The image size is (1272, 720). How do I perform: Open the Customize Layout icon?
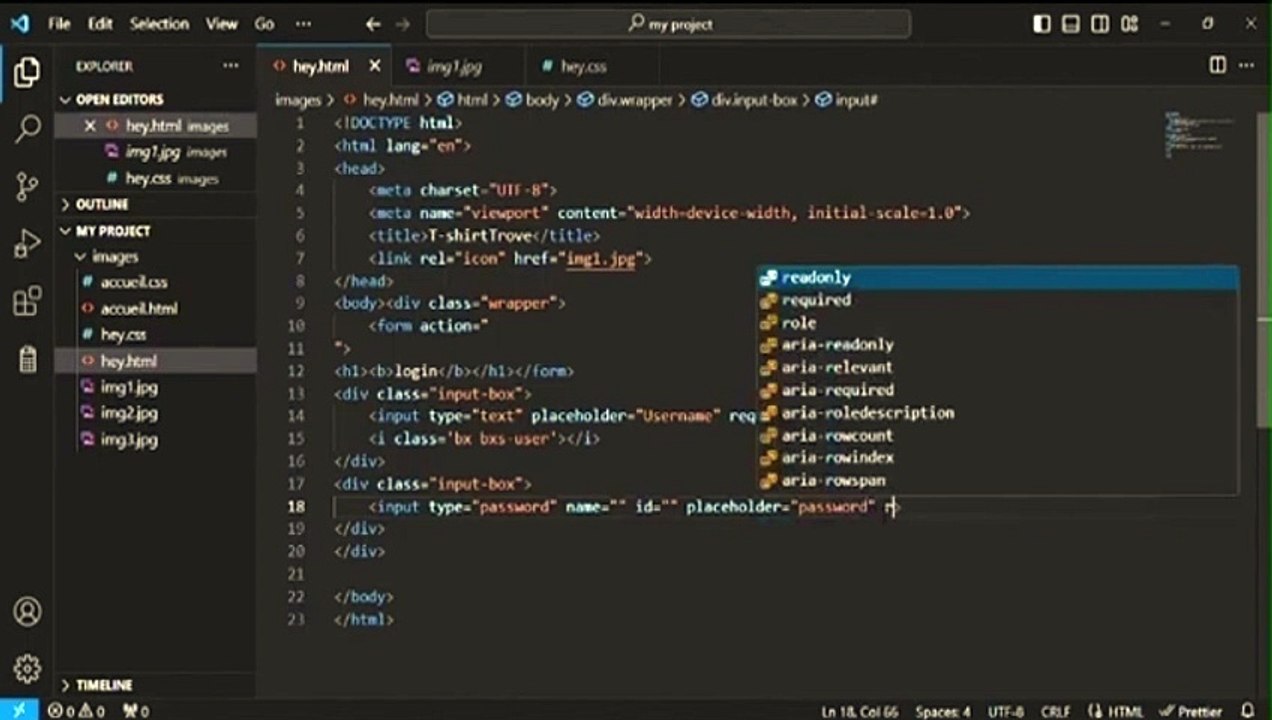click(1130, 24)
